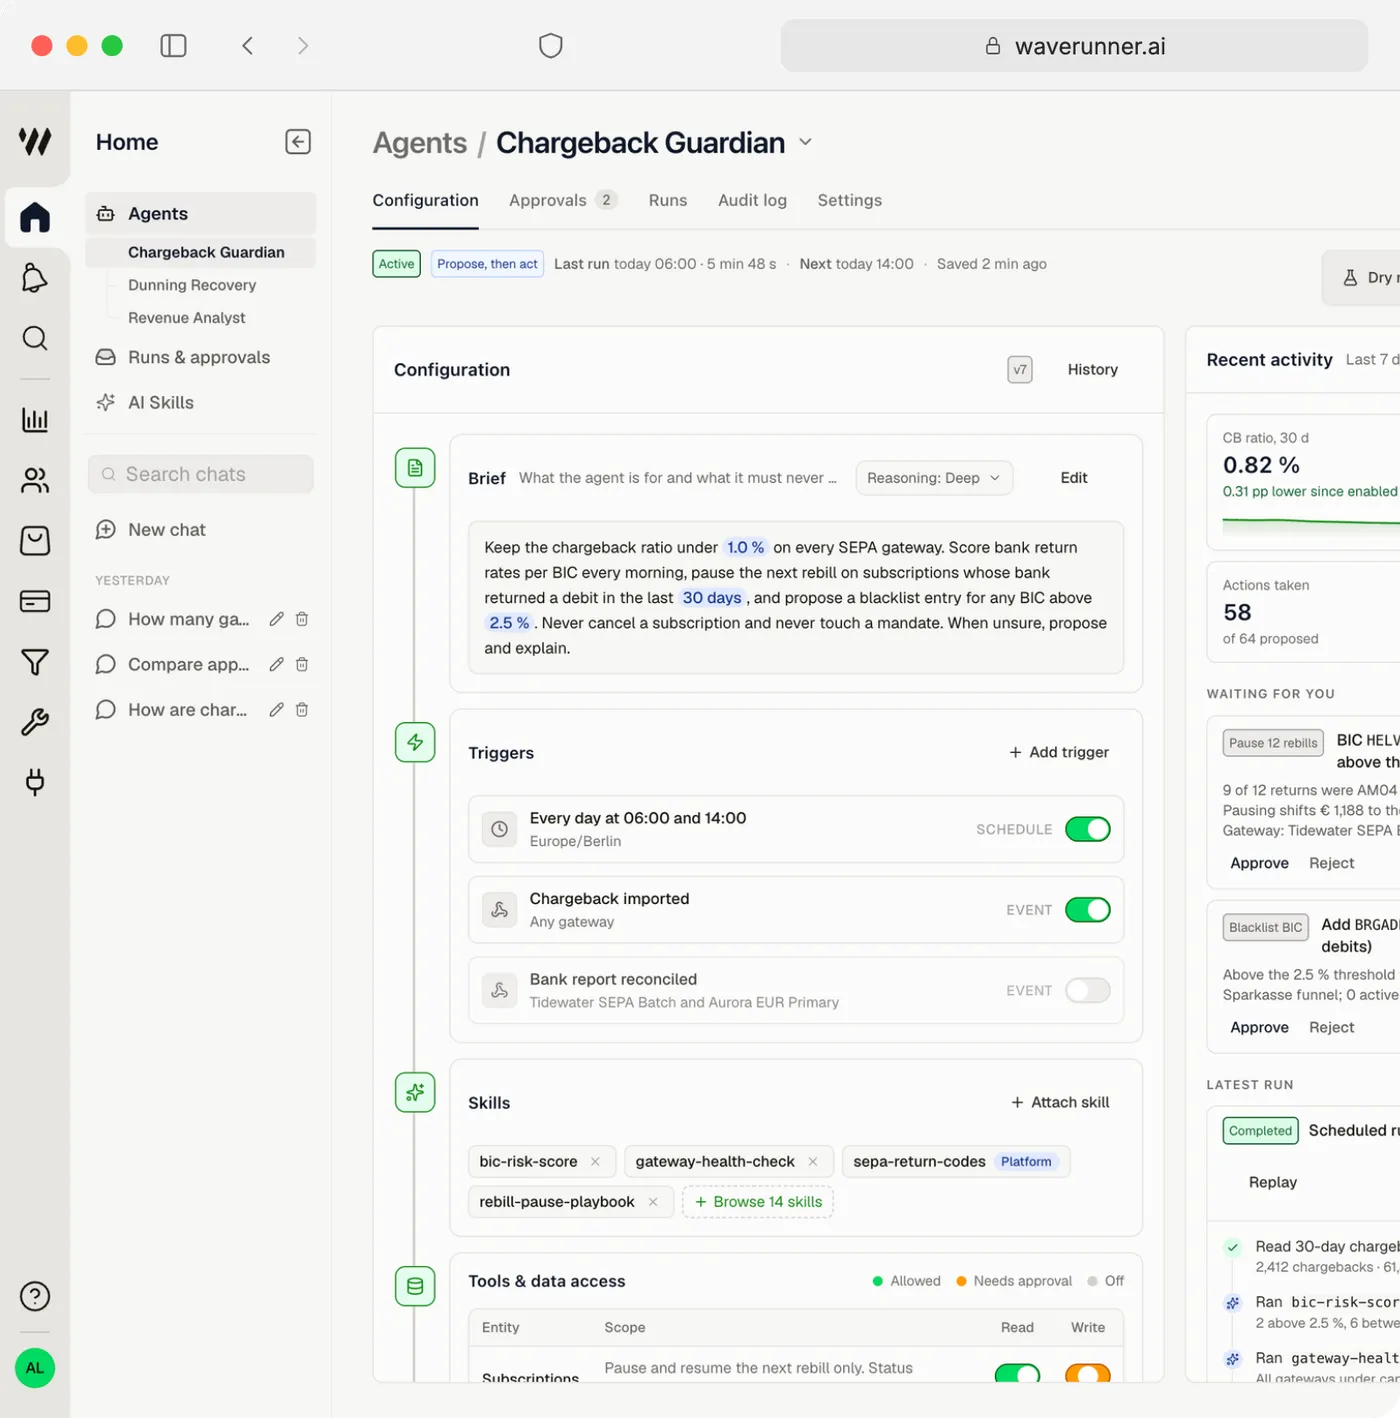Open the search icon in left rail
Screen dimensions: 1400x1418
point(35,338)
